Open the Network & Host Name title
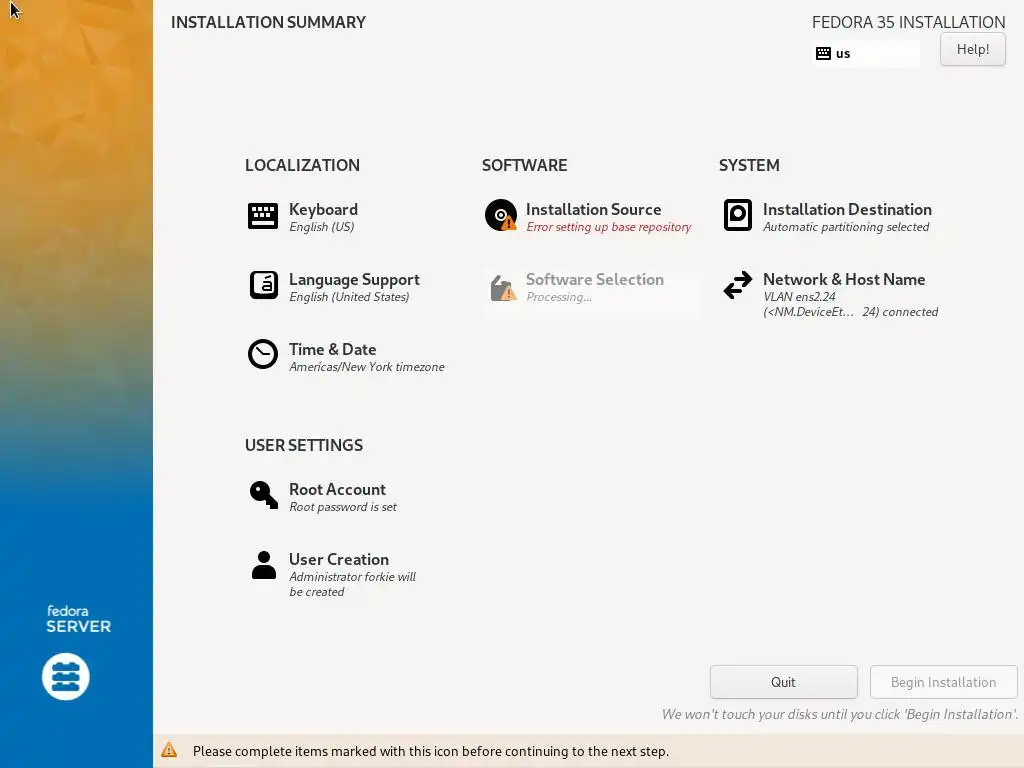 pos(844,279)
